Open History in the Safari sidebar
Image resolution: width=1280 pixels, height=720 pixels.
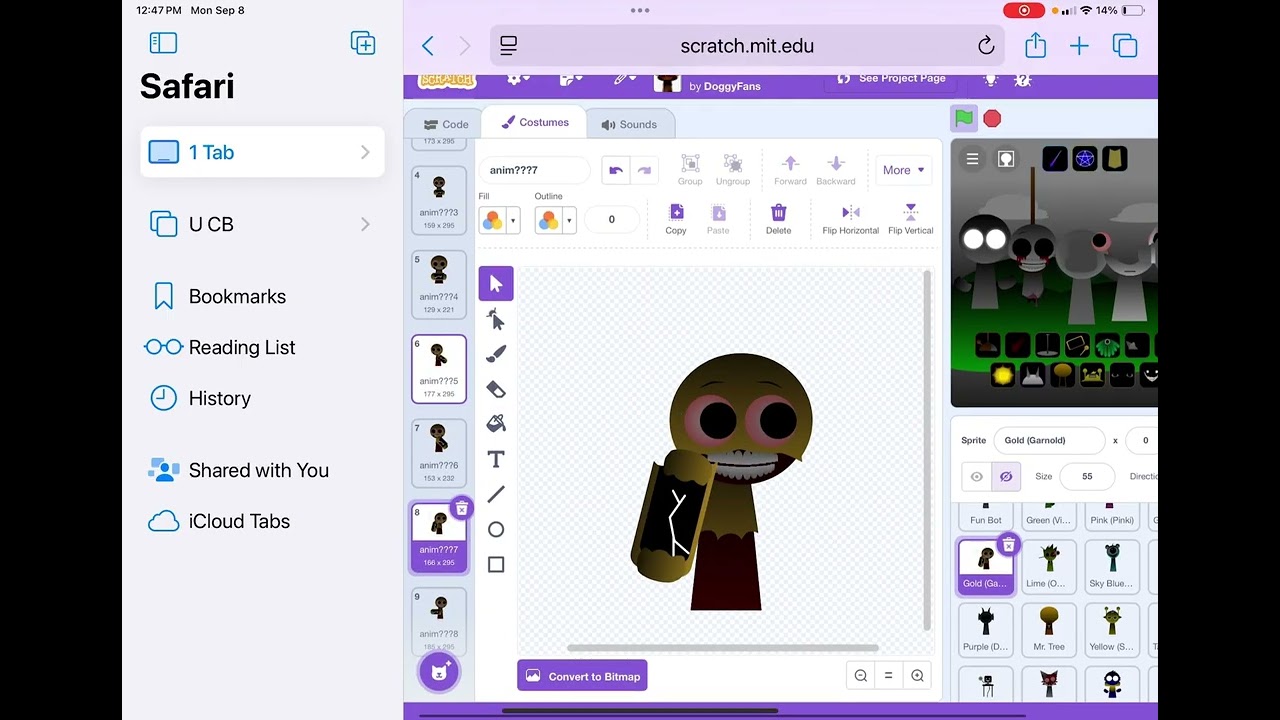click(x=262, y=398)
